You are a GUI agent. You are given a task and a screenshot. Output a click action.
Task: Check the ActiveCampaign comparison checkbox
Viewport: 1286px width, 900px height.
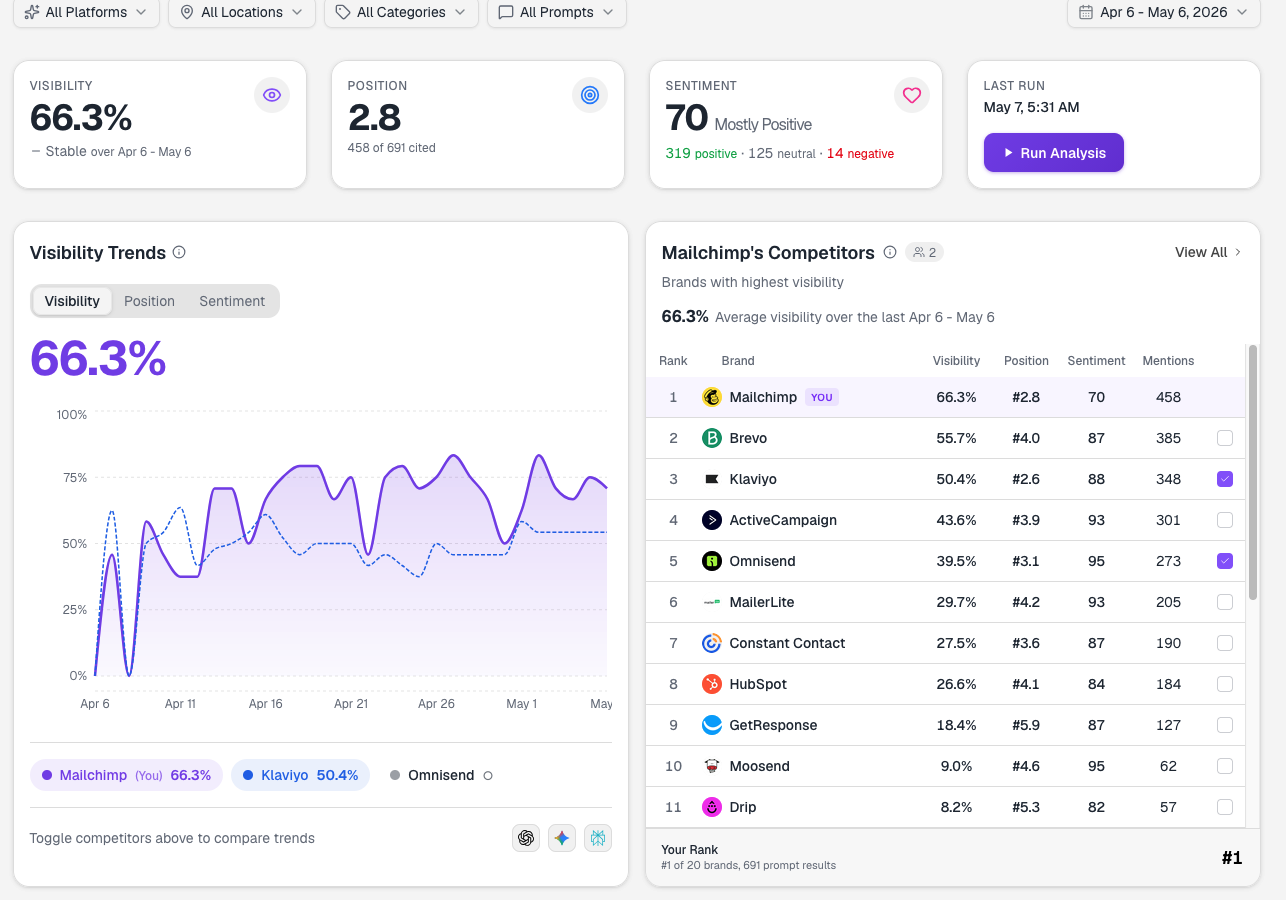tap(1225, 520)
